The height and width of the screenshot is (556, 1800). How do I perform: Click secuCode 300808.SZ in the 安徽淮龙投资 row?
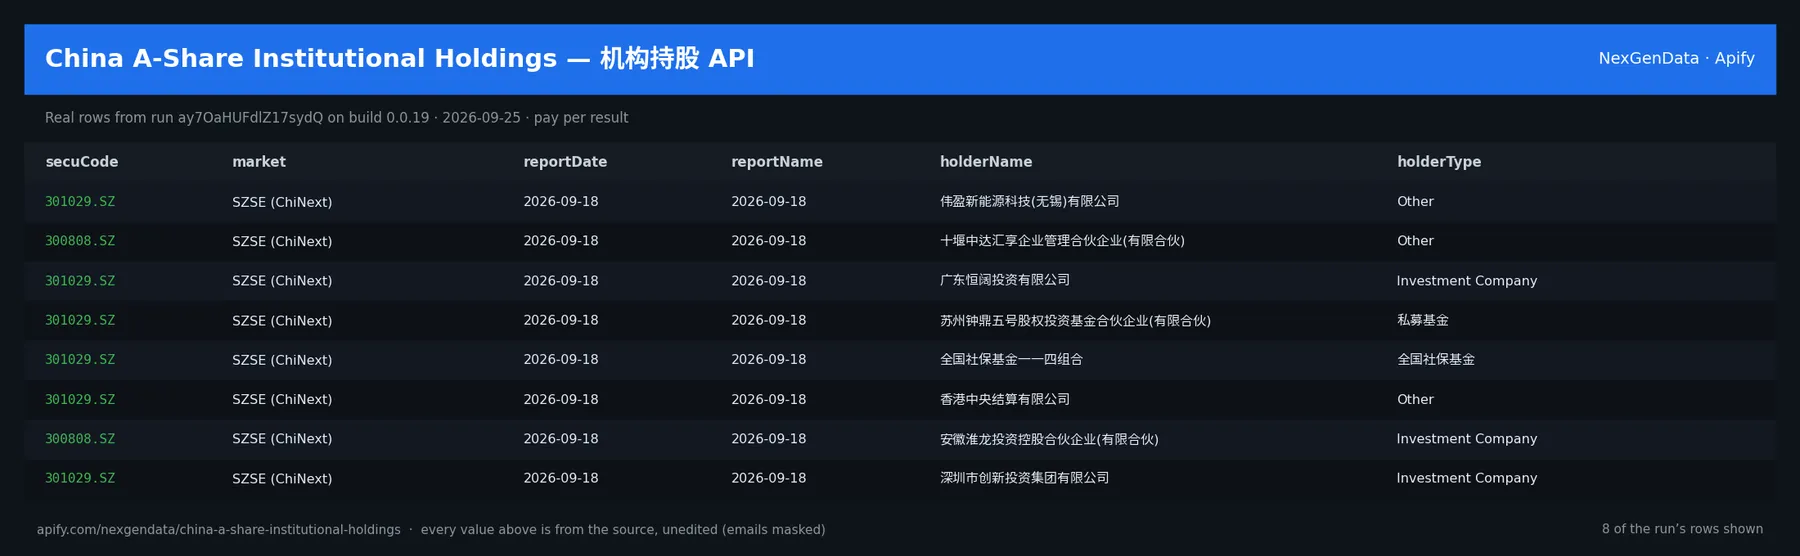tap(80, 439)
